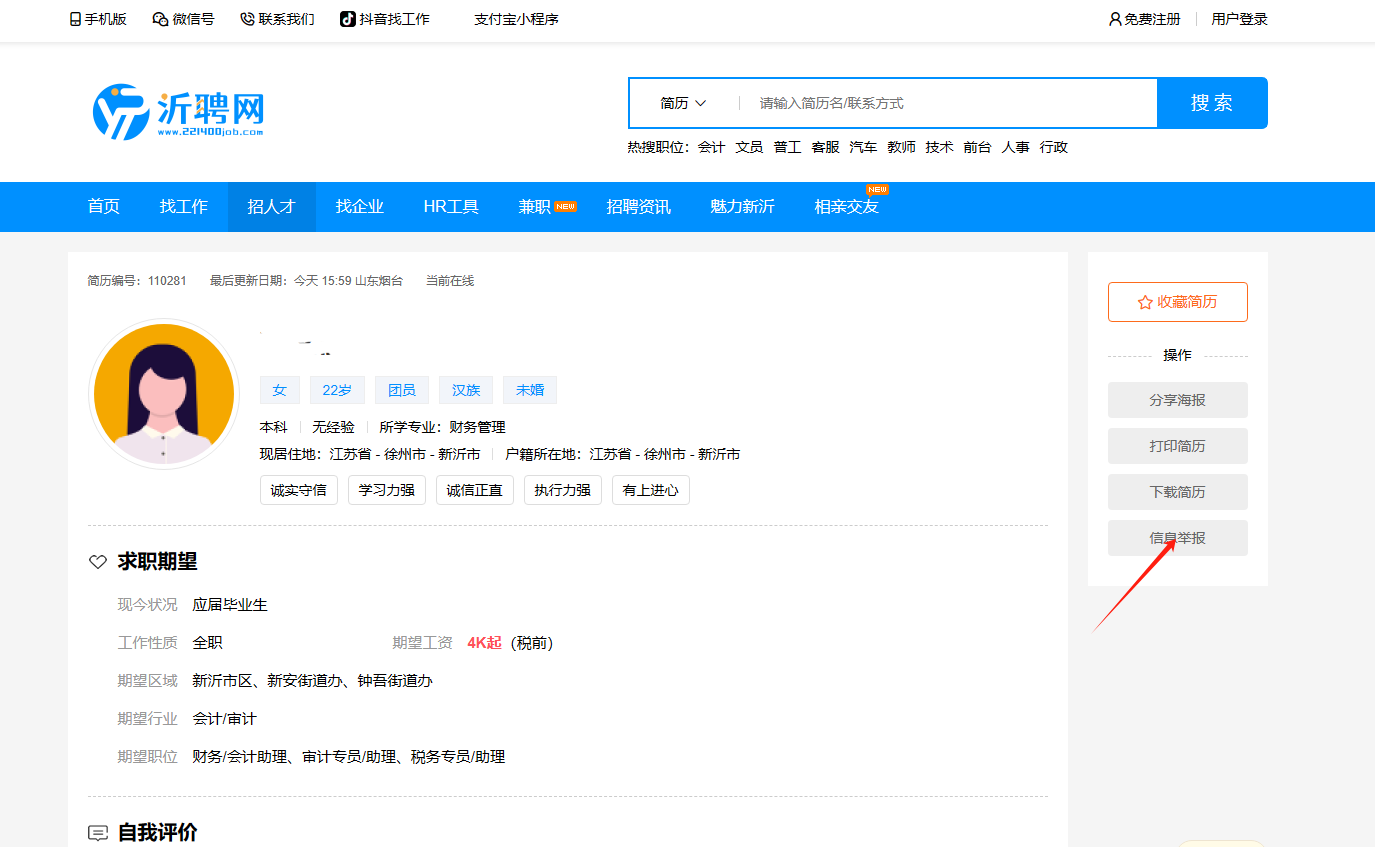This screenshot has height=847, width=1375.
Task: Open 抖音找工作 TikTok link
Action: (385, 19)
